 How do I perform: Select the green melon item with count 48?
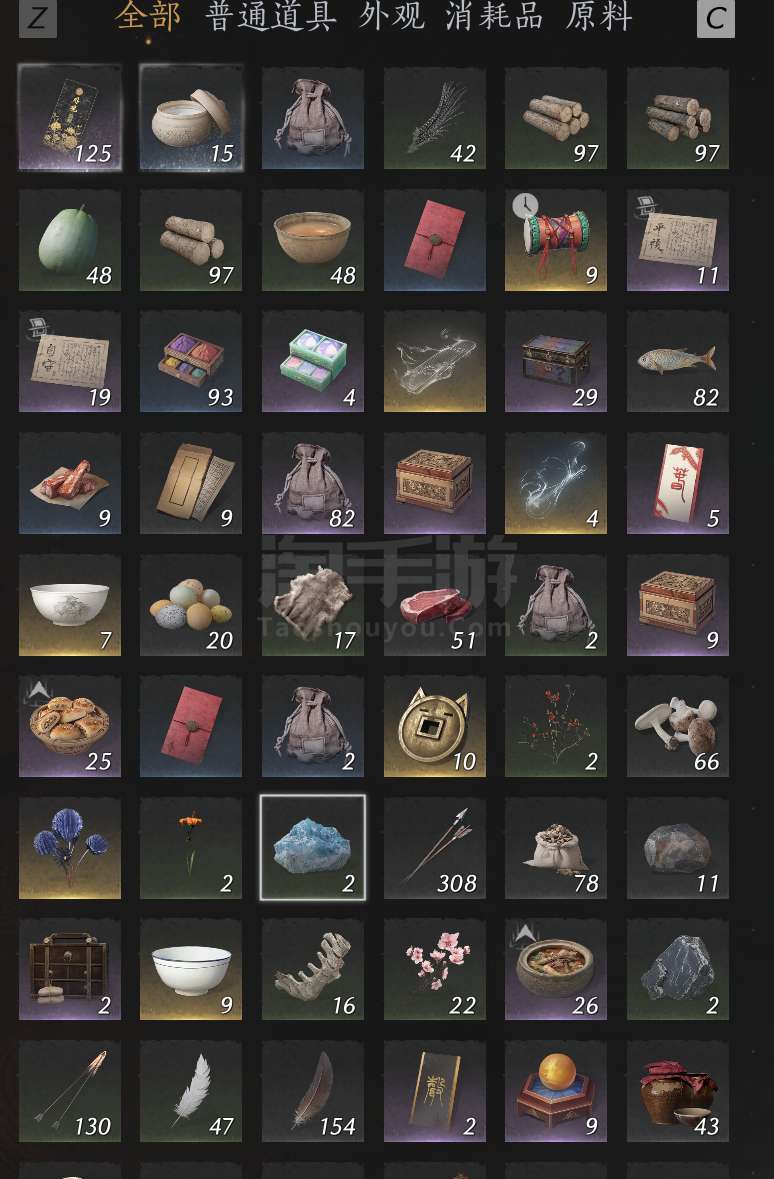69,240
